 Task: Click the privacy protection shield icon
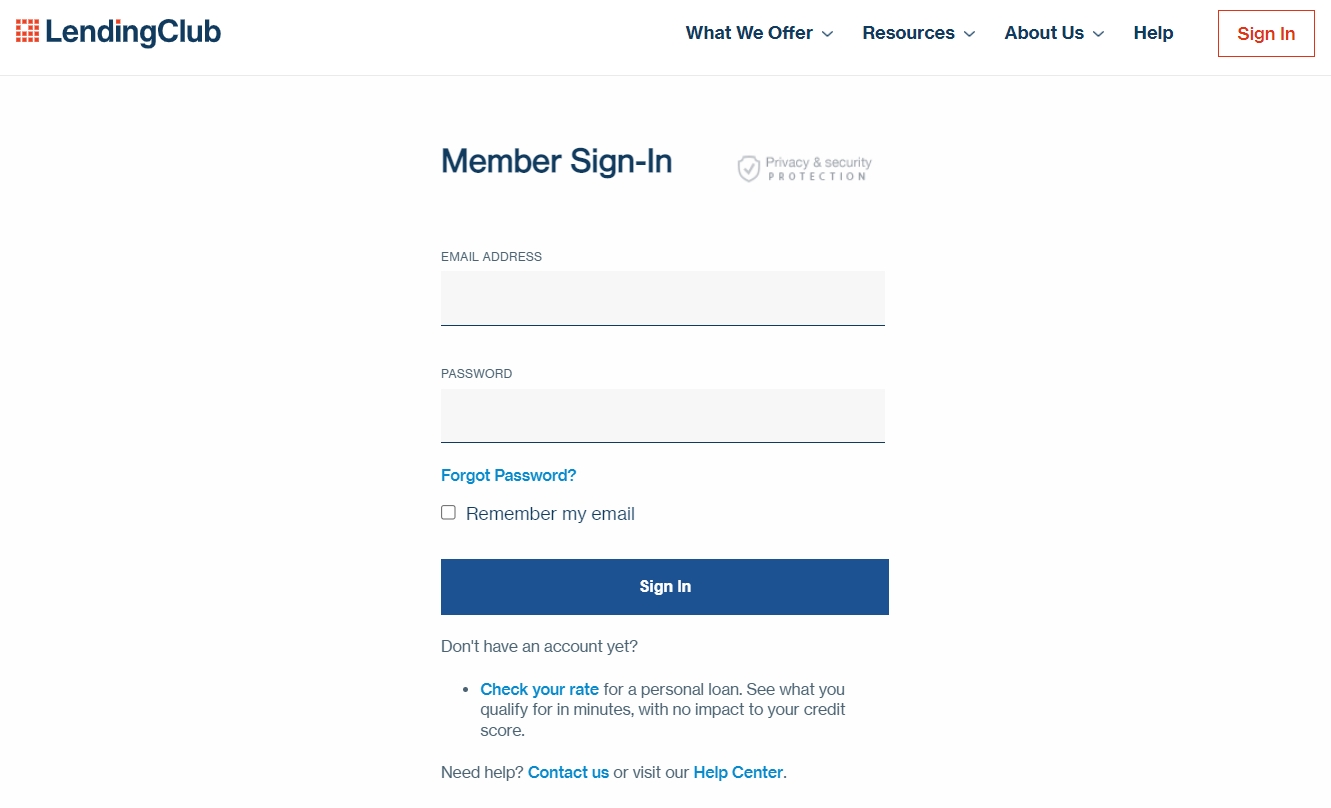click(x=748, y=168)
